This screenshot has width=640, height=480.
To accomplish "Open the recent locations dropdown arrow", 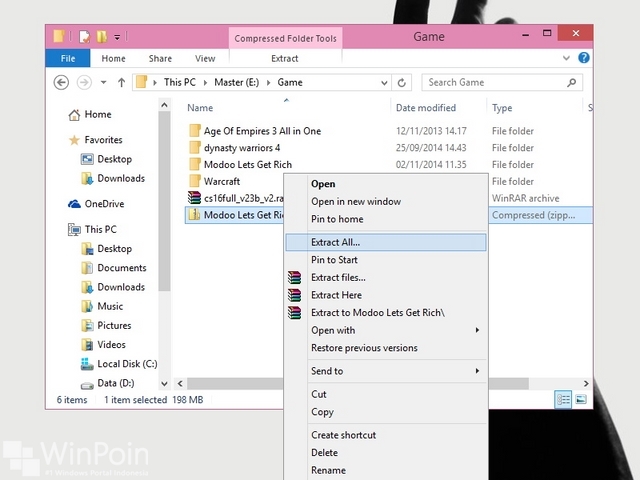I will 104,82.
